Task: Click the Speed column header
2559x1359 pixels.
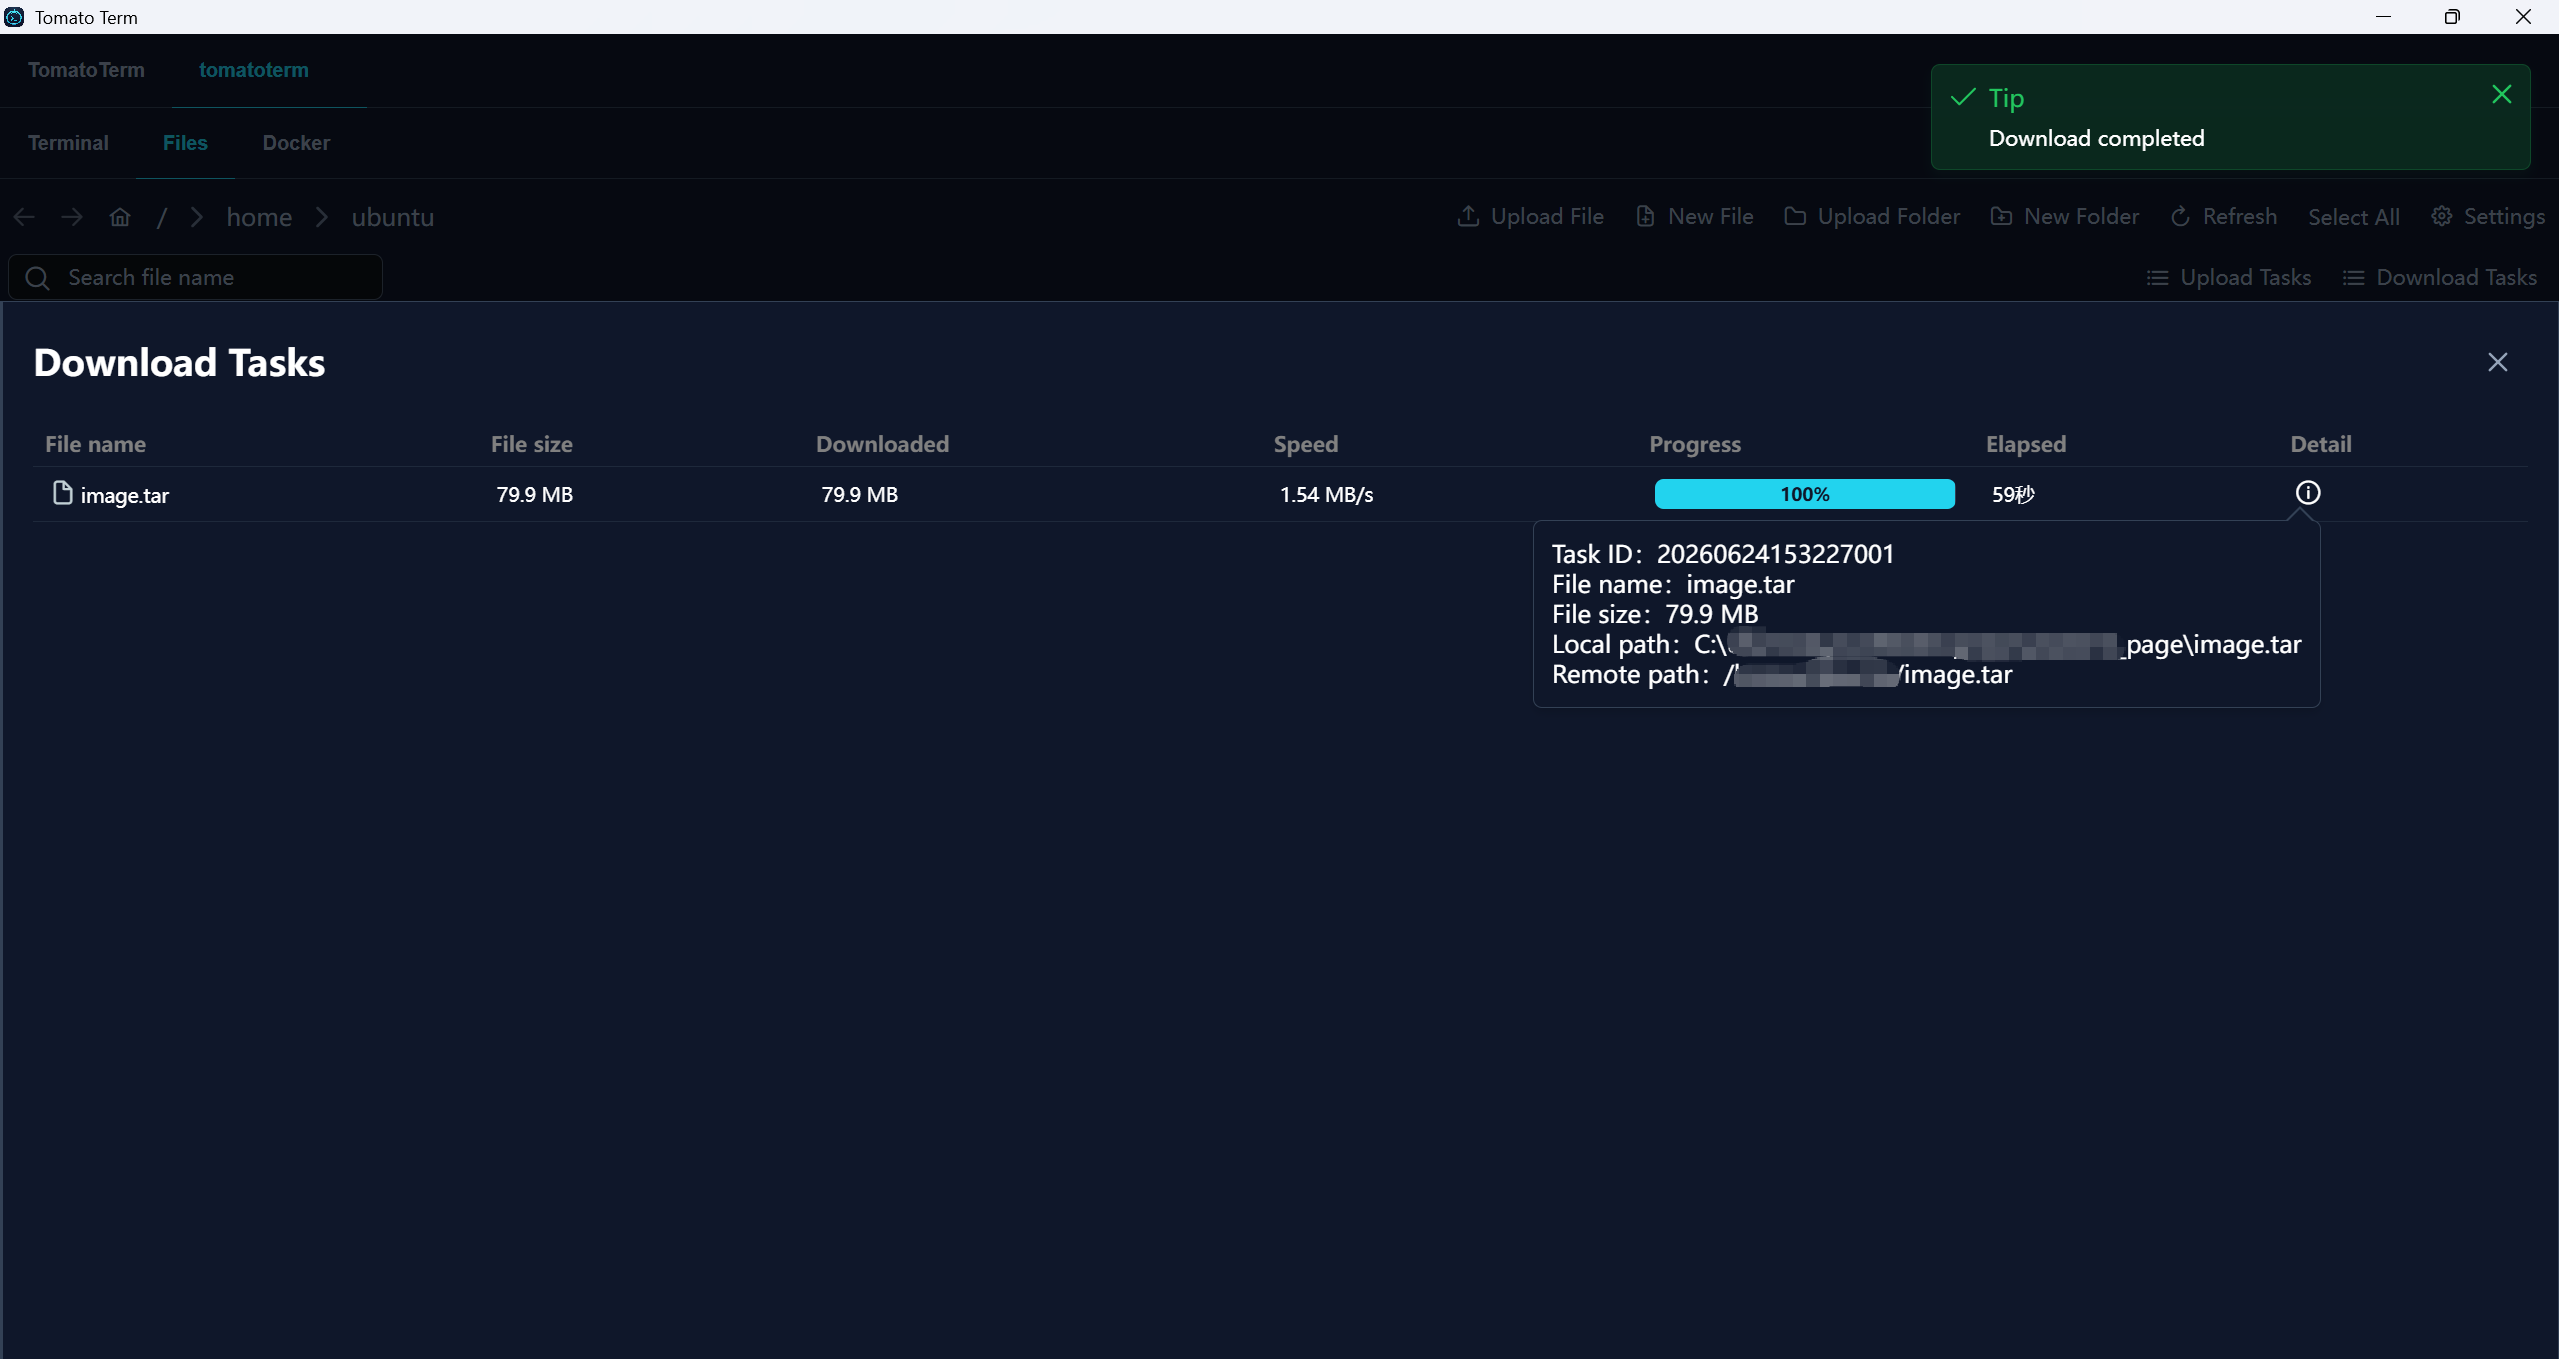Action: [1306, 444]
